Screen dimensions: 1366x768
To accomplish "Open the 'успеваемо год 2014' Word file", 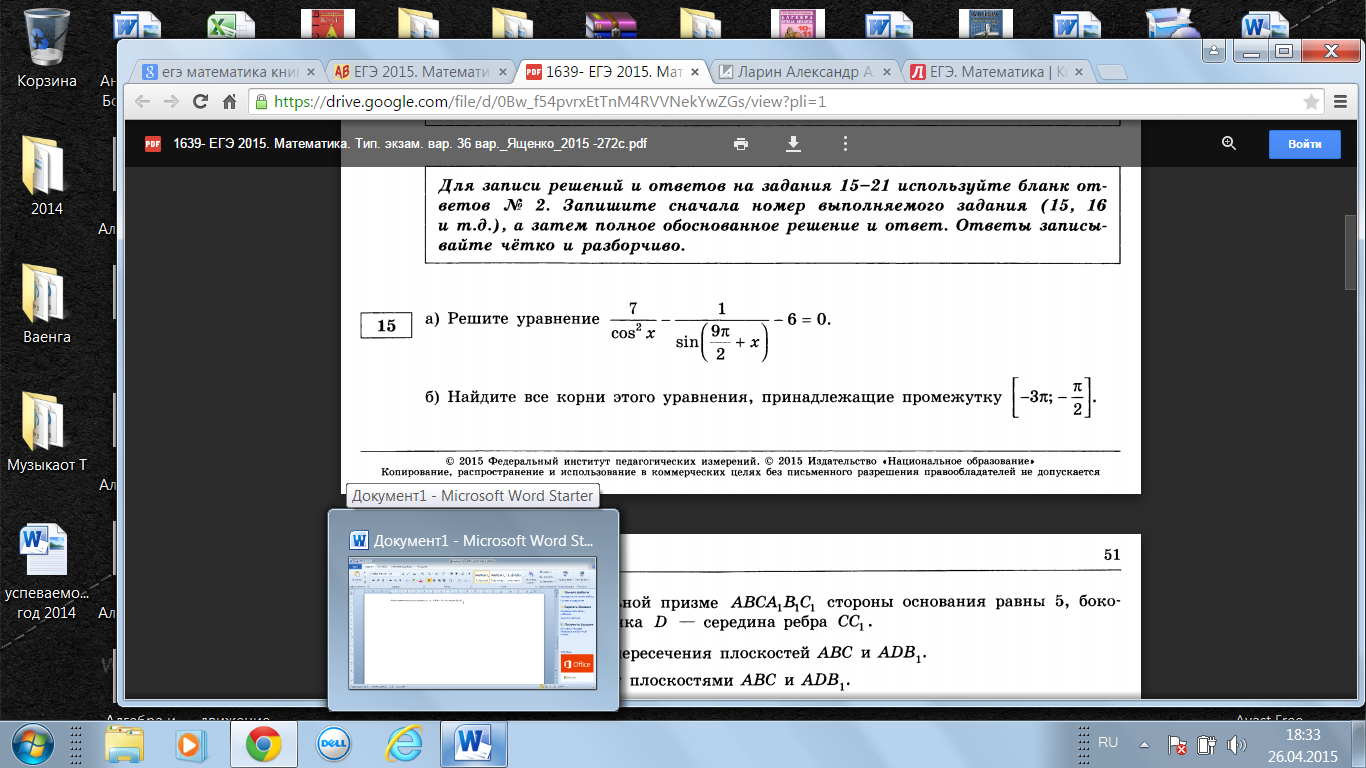I will (x=46, y=571).
